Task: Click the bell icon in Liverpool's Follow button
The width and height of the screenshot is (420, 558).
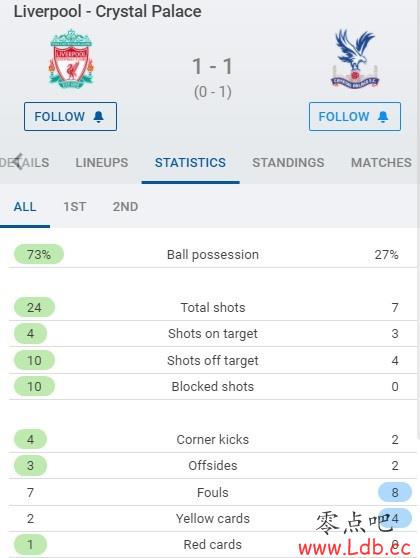Action: tap(99, 116)
